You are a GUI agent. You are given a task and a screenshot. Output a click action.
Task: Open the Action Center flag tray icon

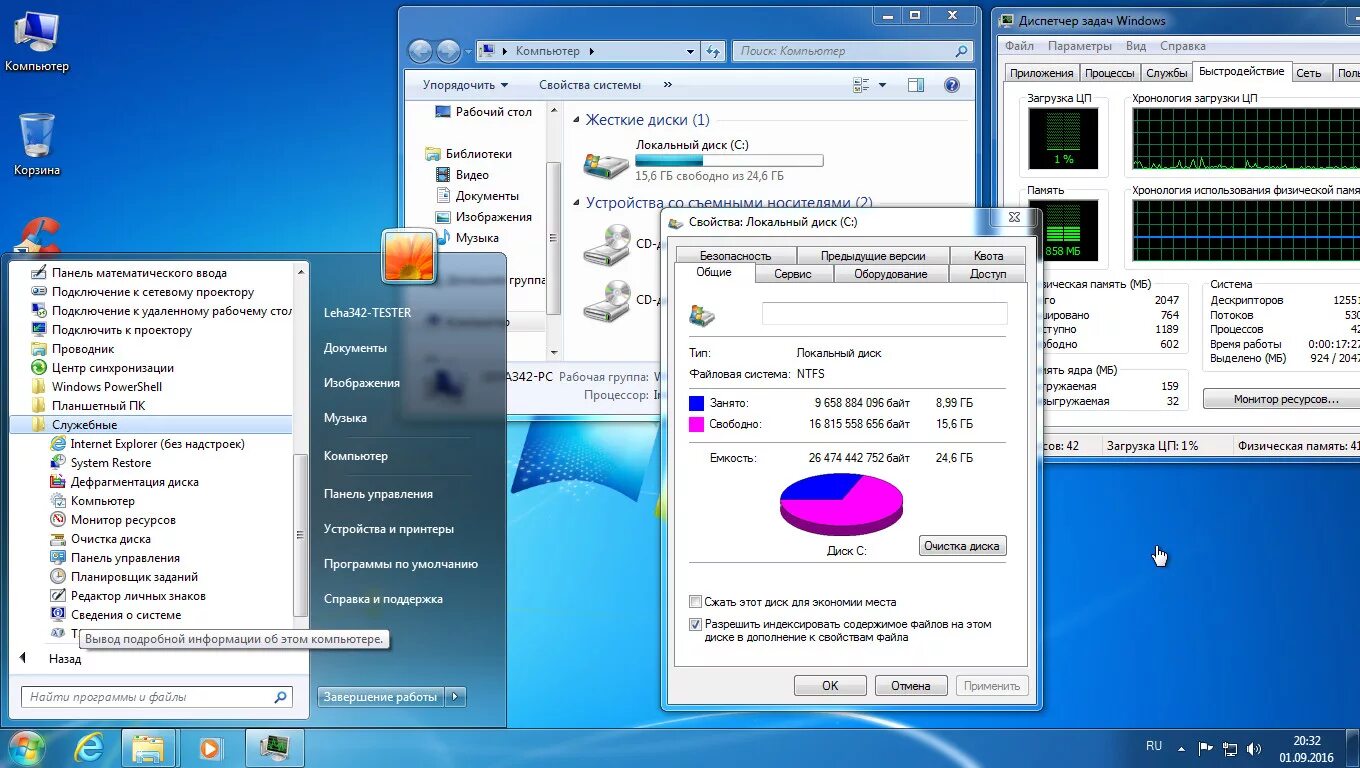click(x=1205, y=748)
